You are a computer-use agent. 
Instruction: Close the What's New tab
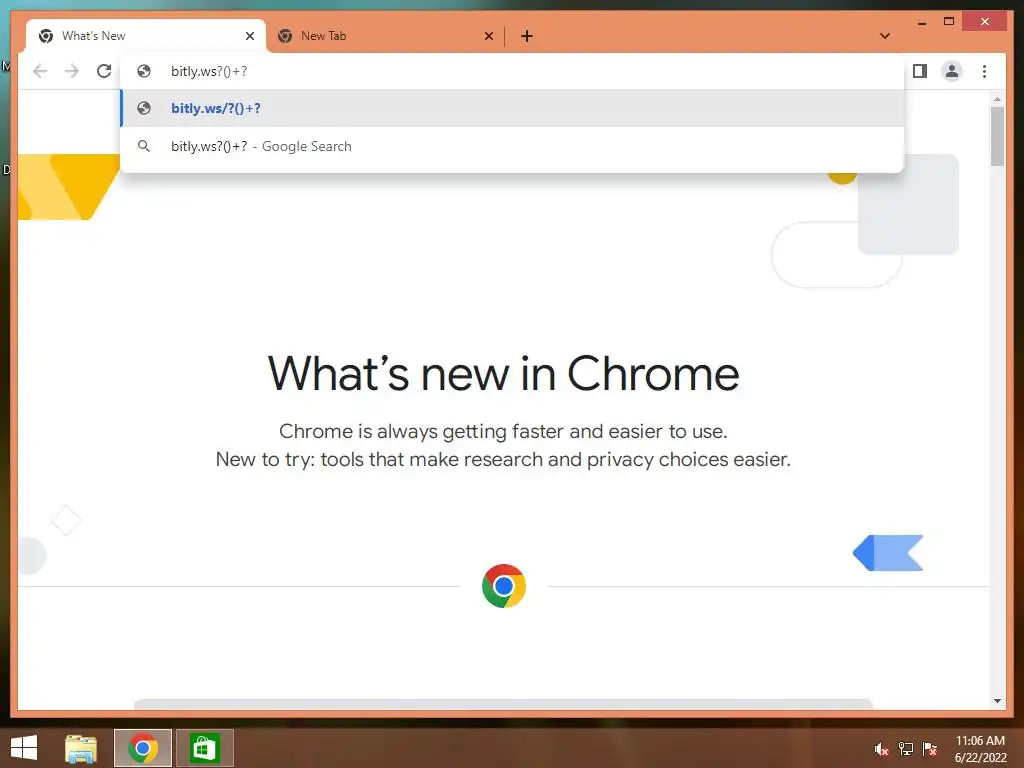[249, 36]
